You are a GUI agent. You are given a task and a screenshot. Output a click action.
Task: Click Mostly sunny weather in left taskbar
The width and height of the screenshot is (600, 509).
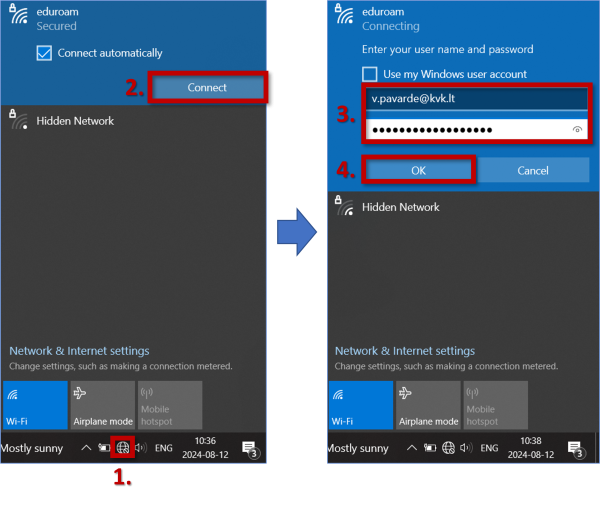[32, 448]
